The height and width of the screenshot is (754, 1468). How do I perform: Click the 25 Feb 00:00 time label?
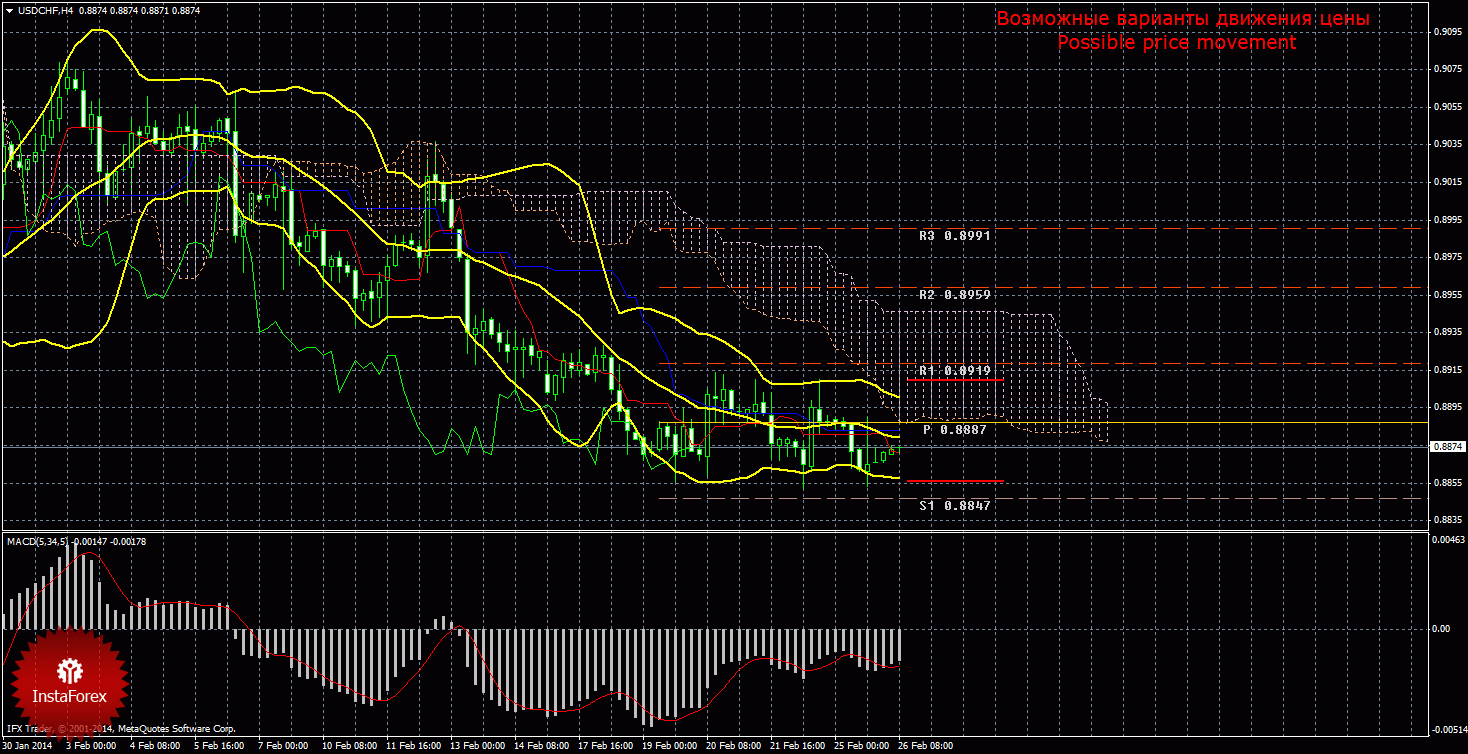pos(861,746)
